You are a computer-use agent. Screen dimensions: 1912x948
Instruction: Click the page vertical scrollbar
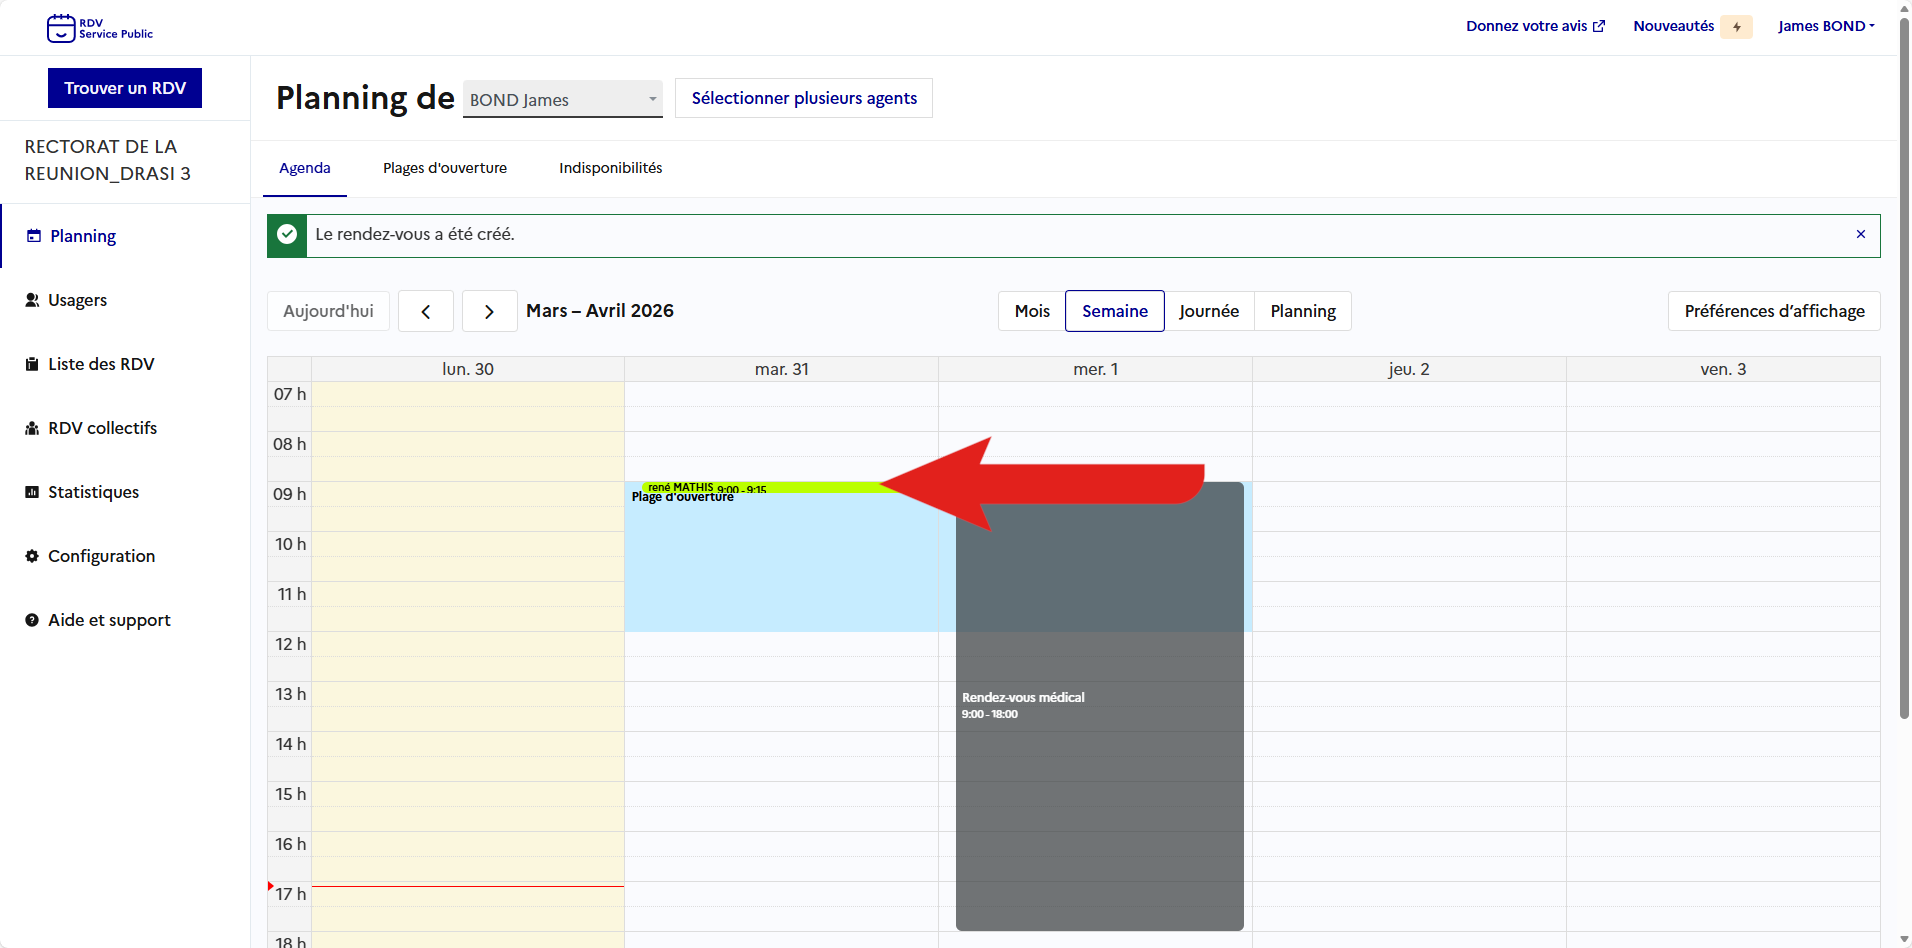[1904, 368]
